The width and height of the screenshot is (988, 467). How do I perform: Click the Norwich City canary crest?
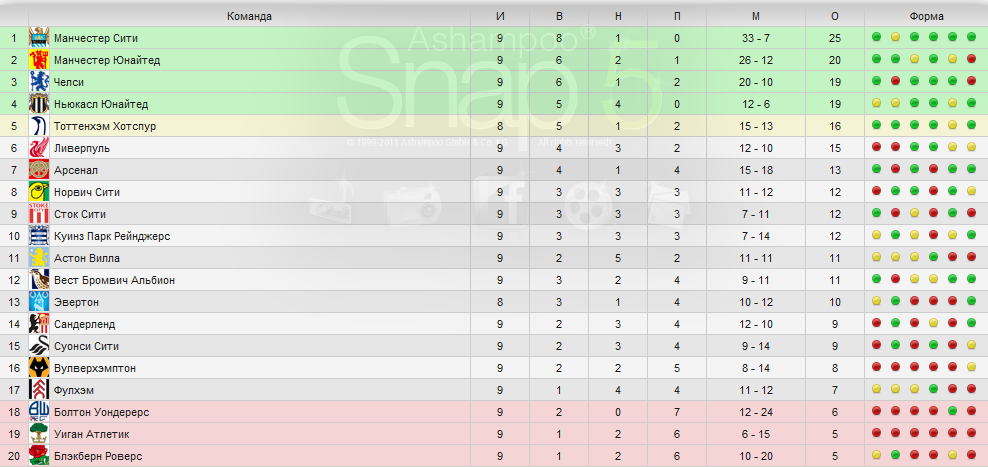[x=39, y=192]
